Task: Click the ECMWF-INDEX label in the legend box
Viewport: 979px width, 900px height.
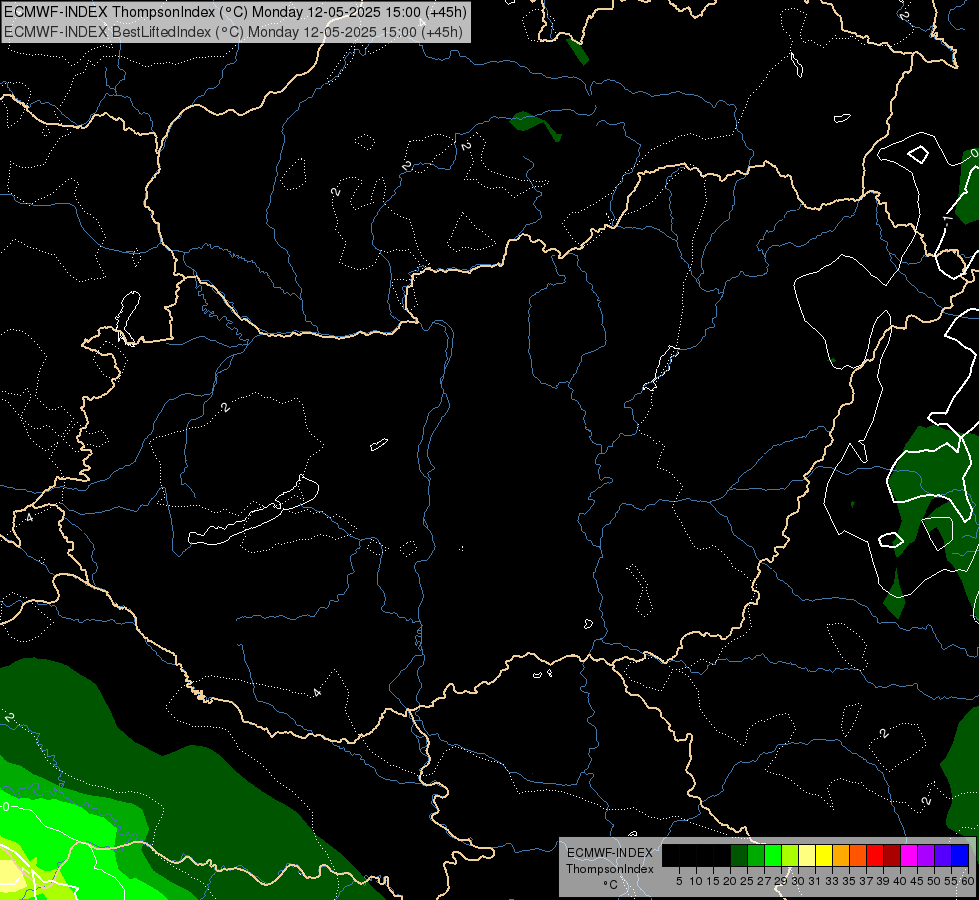Action: 610,853
